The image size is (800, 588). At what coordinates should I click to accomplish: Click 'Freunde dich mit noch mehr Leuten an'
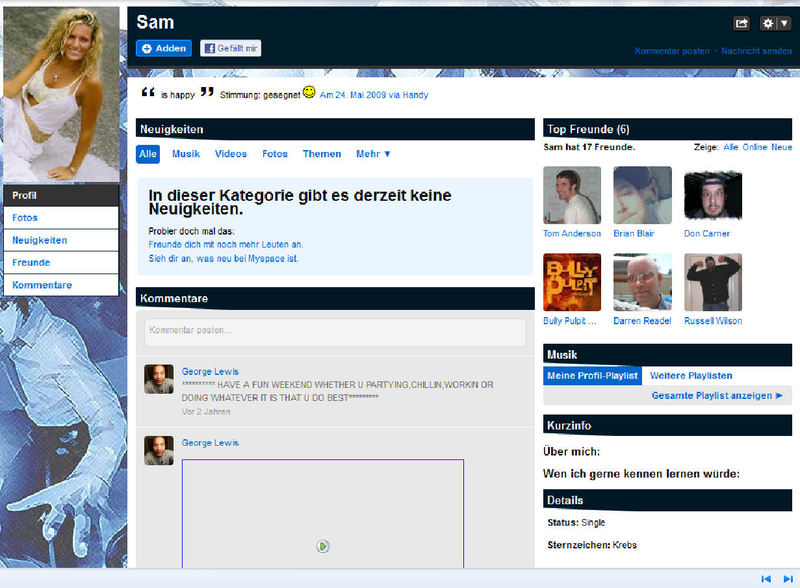pyautogui.click(x=226, y=244)
